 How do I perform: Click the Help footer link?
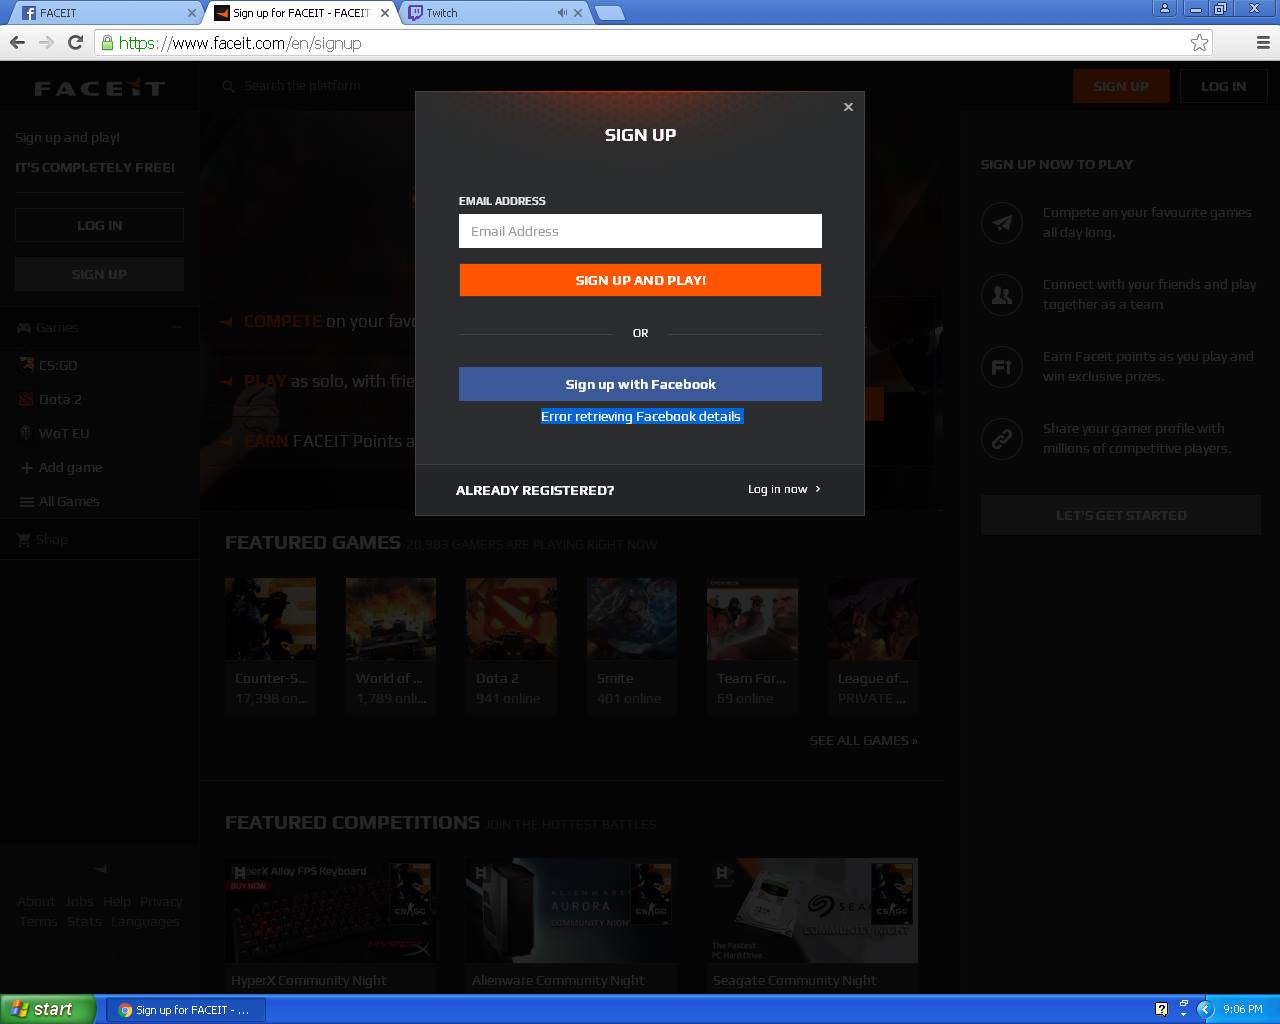click(x=117, y=901)
